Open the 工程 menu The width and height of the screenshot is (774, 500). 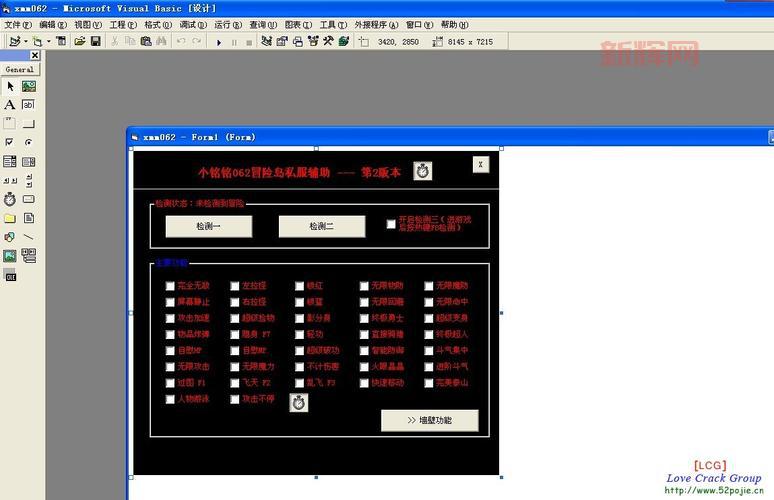pos(123,25)
